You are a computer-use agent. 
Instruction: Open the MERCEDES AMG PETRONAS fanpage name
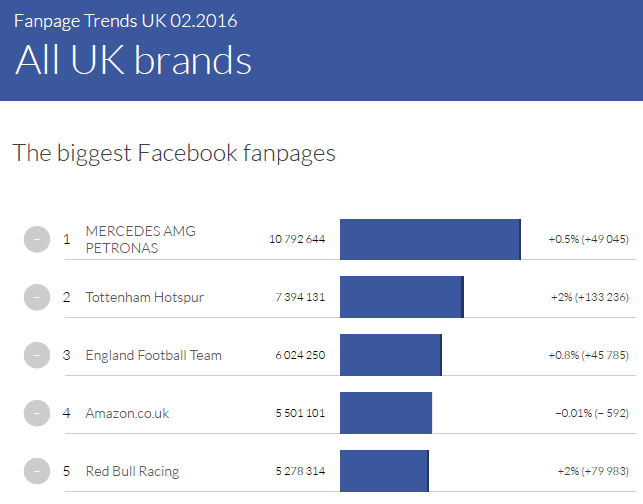click(x=140, y=239)
